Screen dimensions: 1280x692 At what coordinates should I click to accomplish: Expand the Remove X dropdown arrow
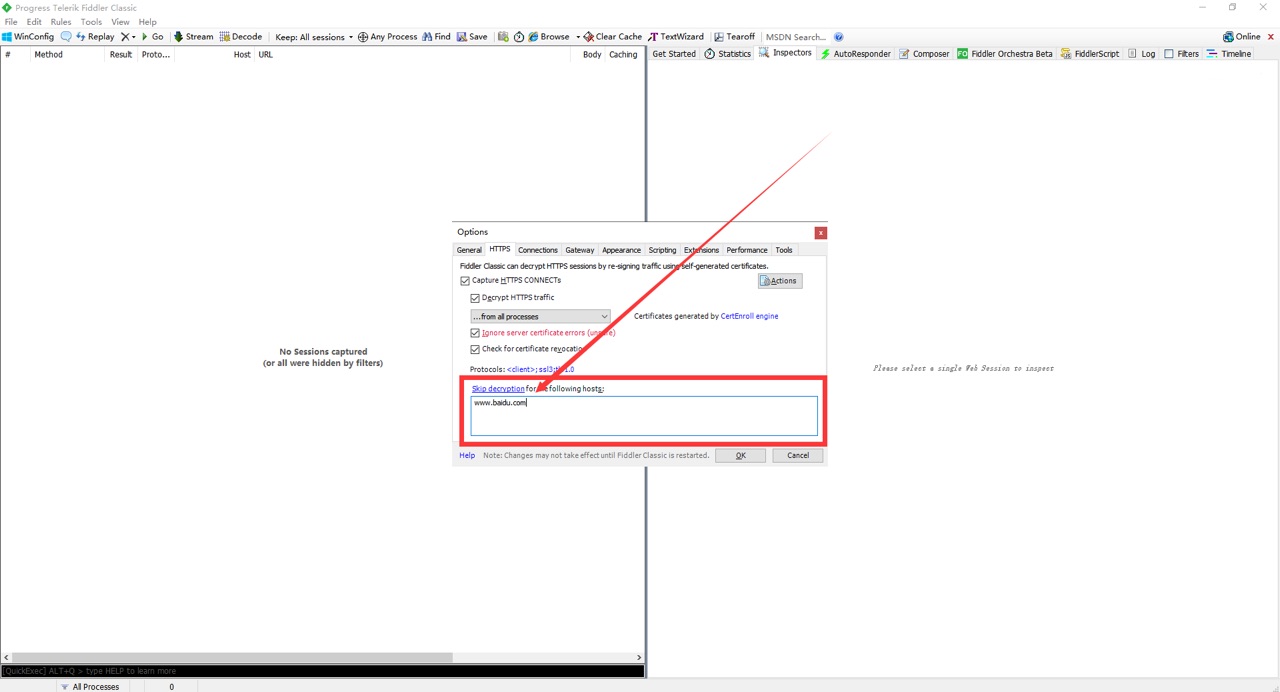134,37
